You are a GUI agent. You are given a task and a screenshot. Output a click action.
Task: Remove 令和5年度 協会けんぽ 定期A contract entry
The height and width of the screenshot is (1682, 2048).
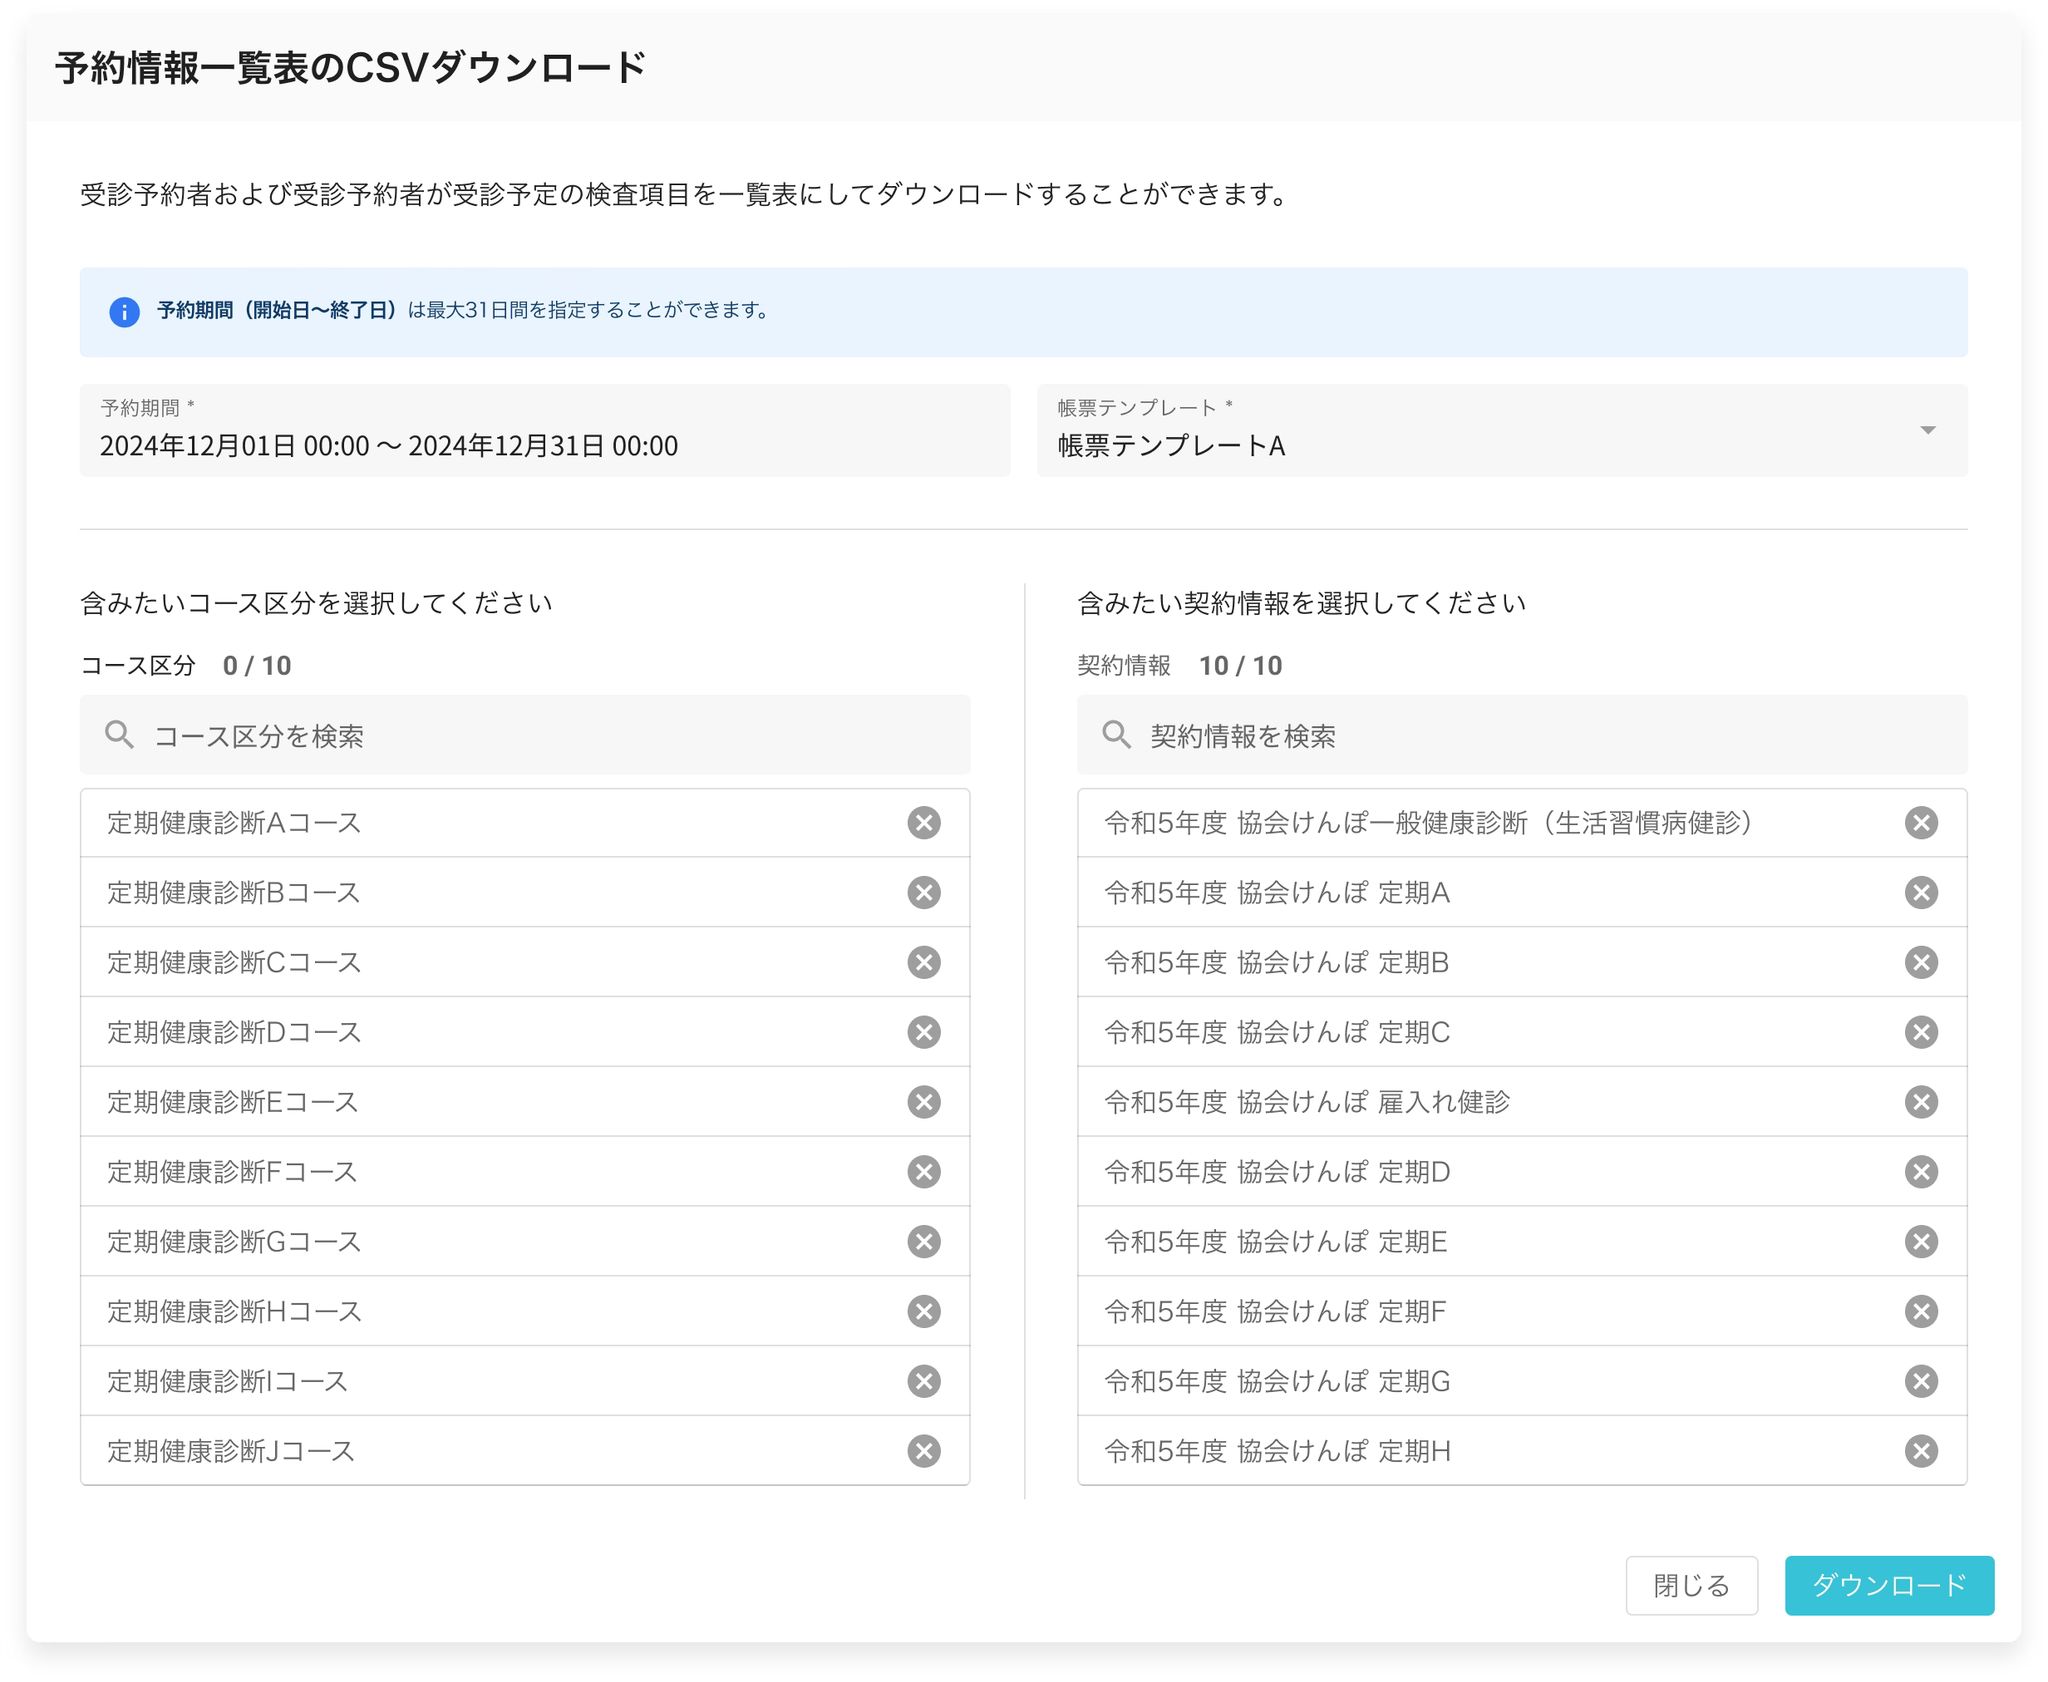point(1920,892)
